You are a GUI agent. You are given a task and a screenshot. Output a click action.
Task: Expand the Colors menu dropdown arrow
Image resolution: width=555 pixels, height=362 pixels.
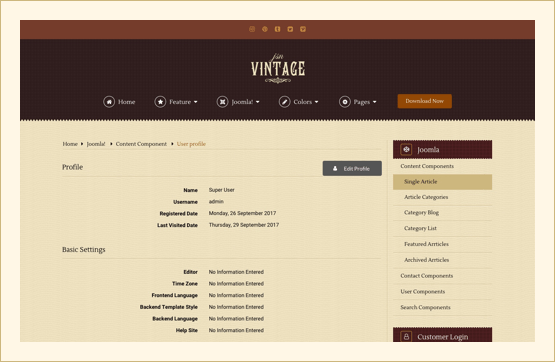pyautogui.click(x=316, y=102)
